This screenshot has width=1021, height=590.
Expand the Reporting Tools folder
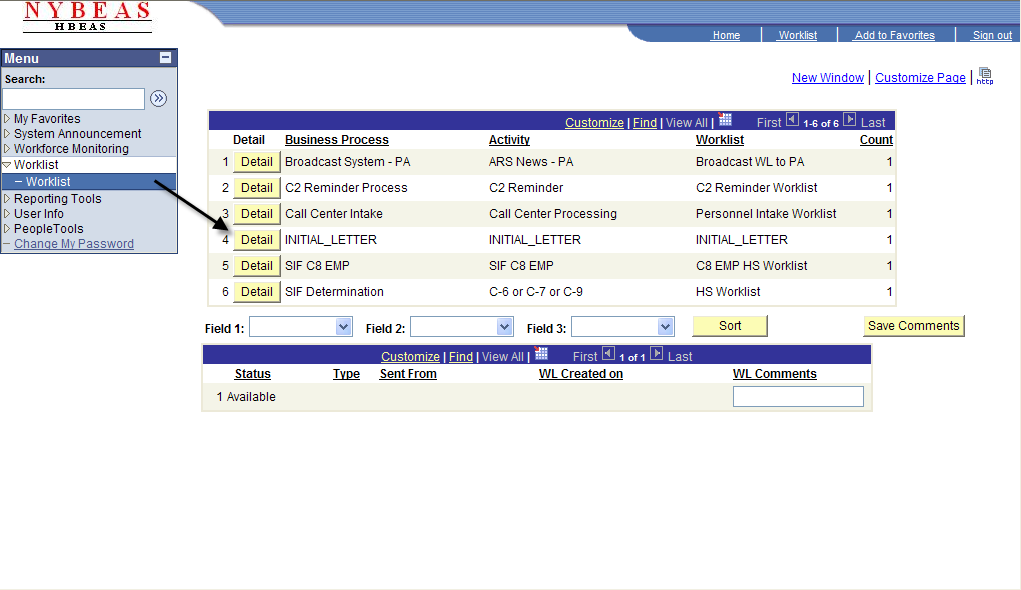7,199
